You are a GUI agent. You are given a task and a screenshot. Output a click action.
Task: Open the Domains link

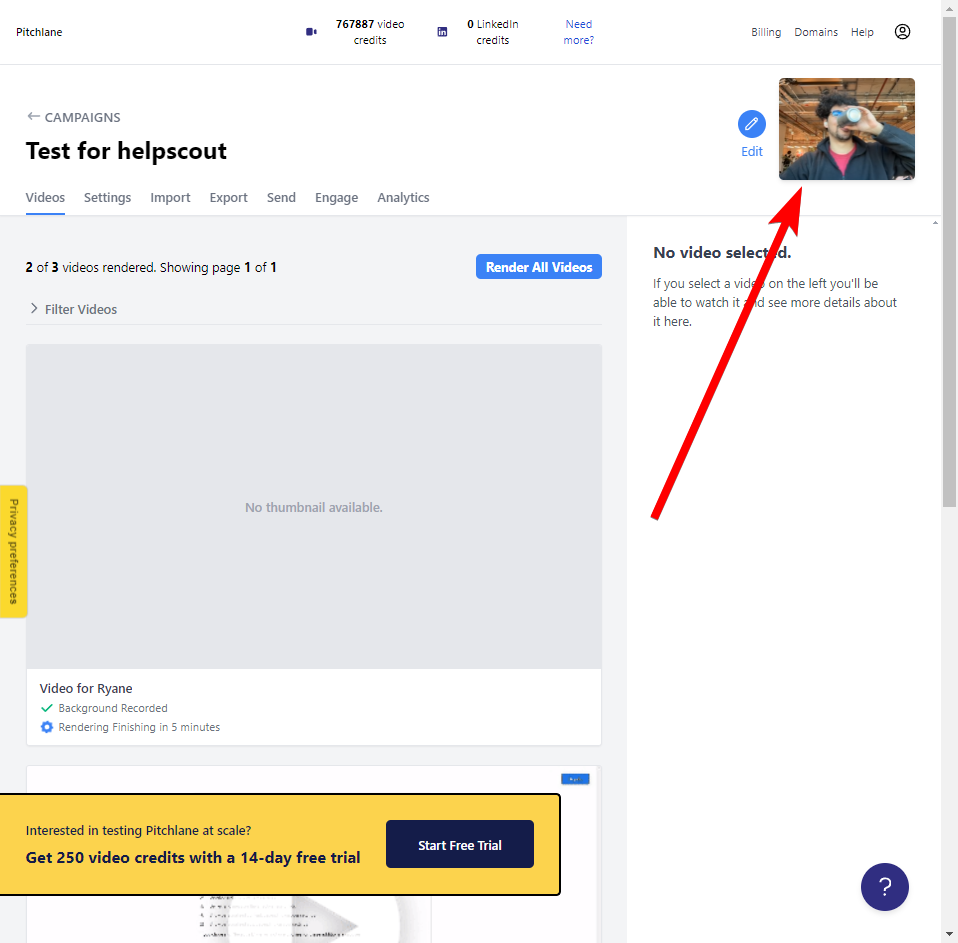tap(816, 32)
